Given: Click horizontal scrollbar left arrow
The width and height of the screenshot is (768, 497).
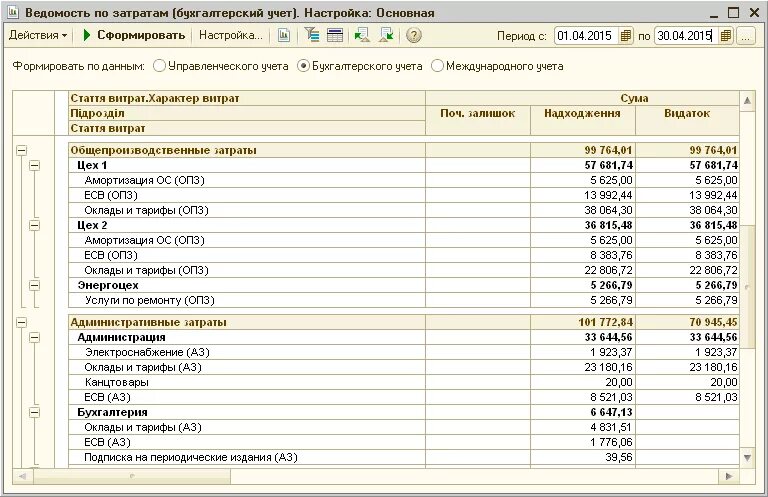Looking at the screenshot, I should 22,476.
